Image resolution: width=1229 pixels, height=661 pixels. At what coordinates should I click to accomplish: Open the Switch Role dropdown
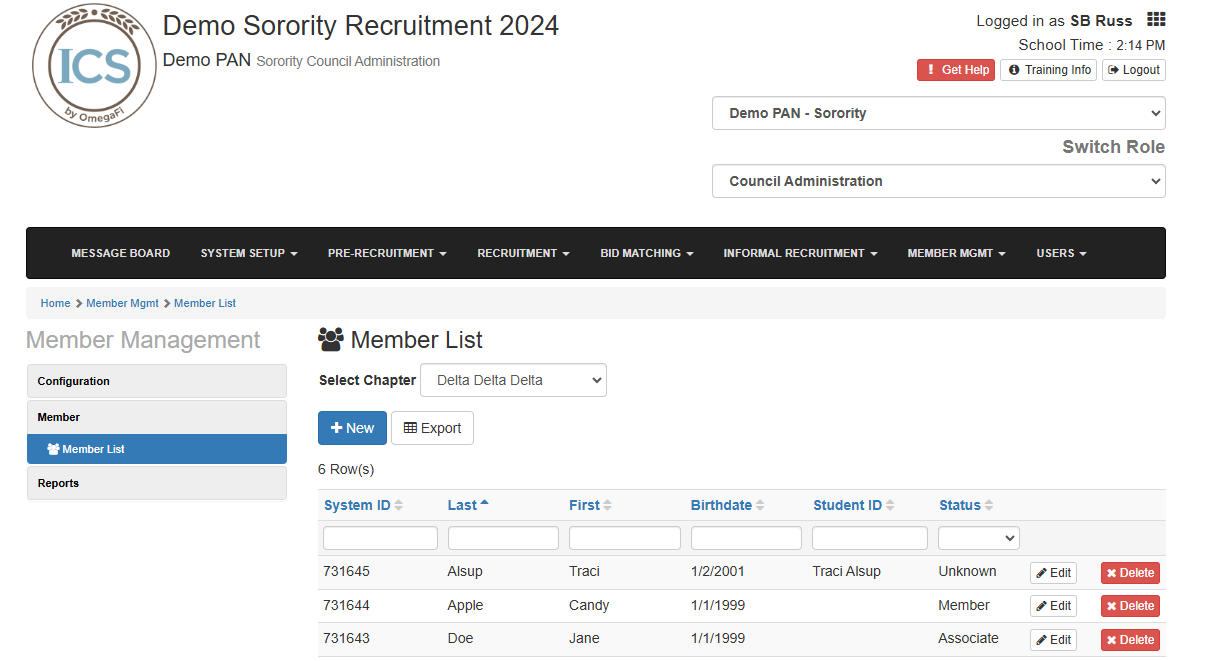coord(938,181)
